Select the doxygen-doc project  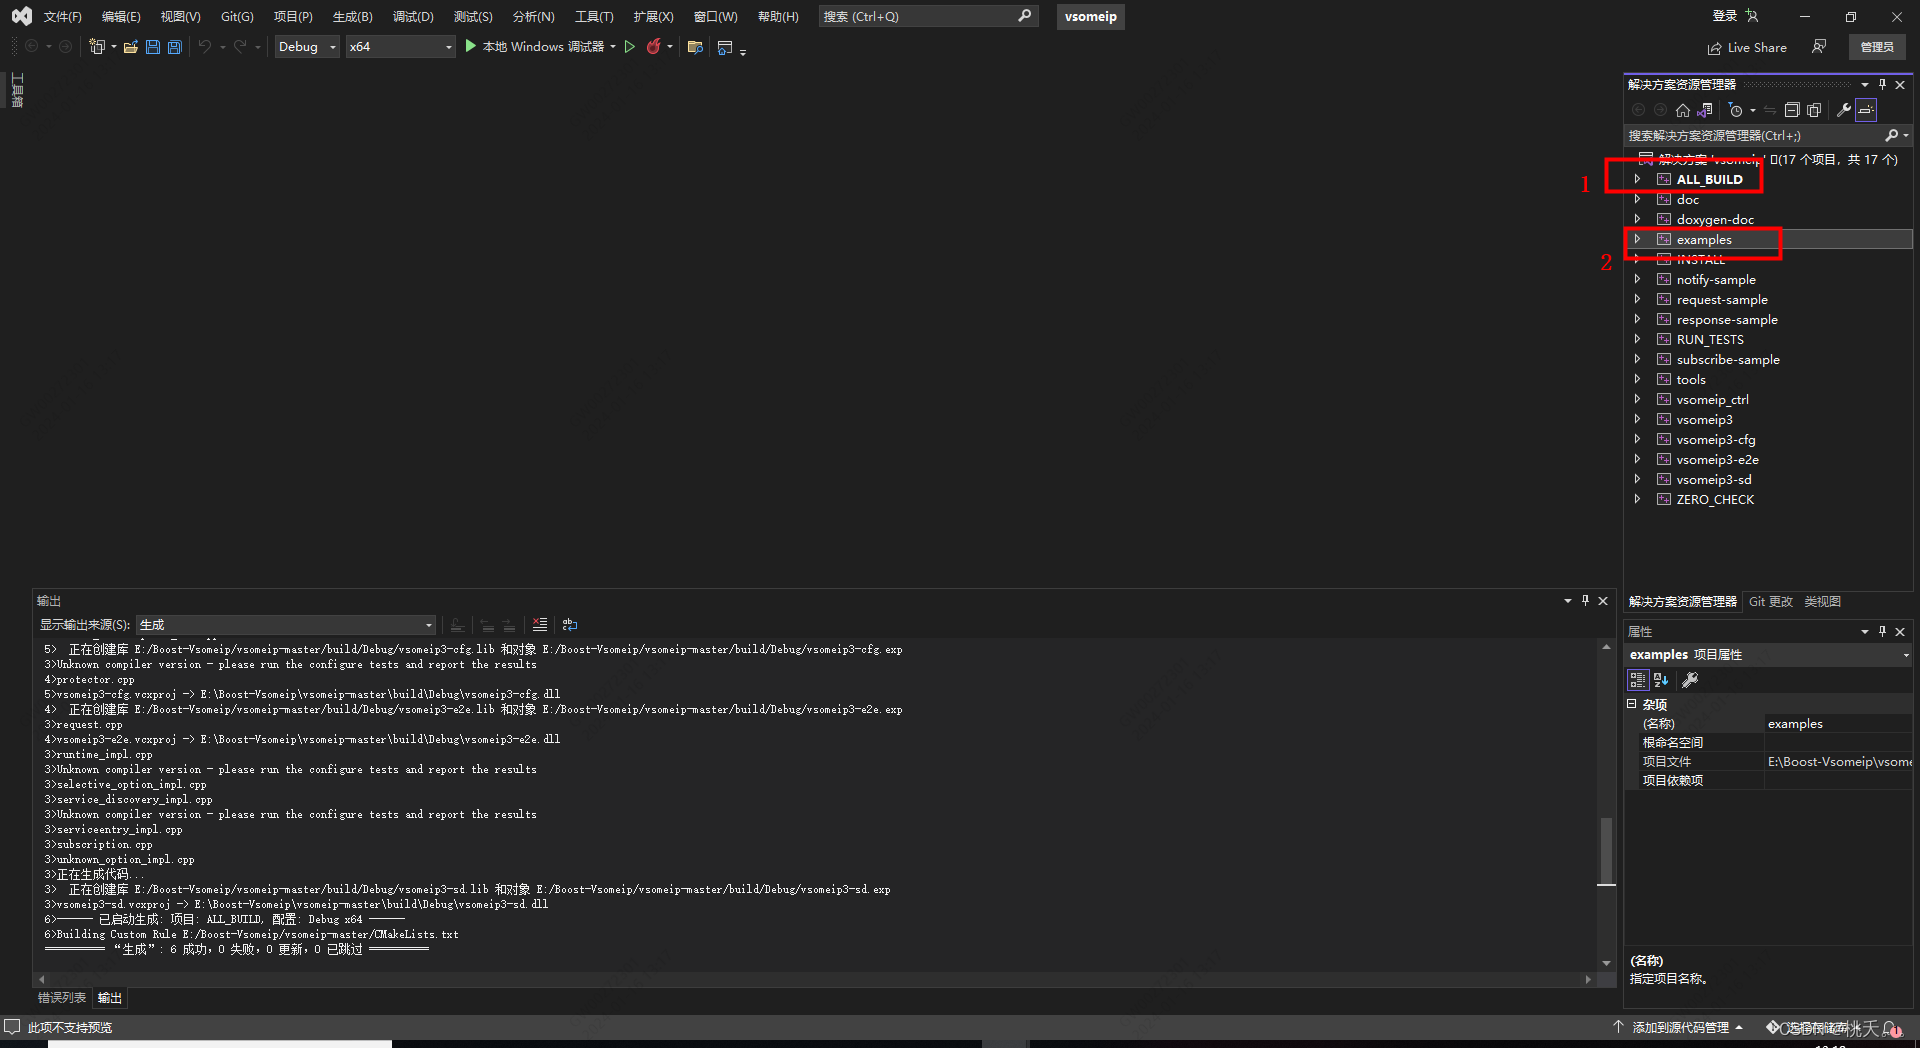1715,219
